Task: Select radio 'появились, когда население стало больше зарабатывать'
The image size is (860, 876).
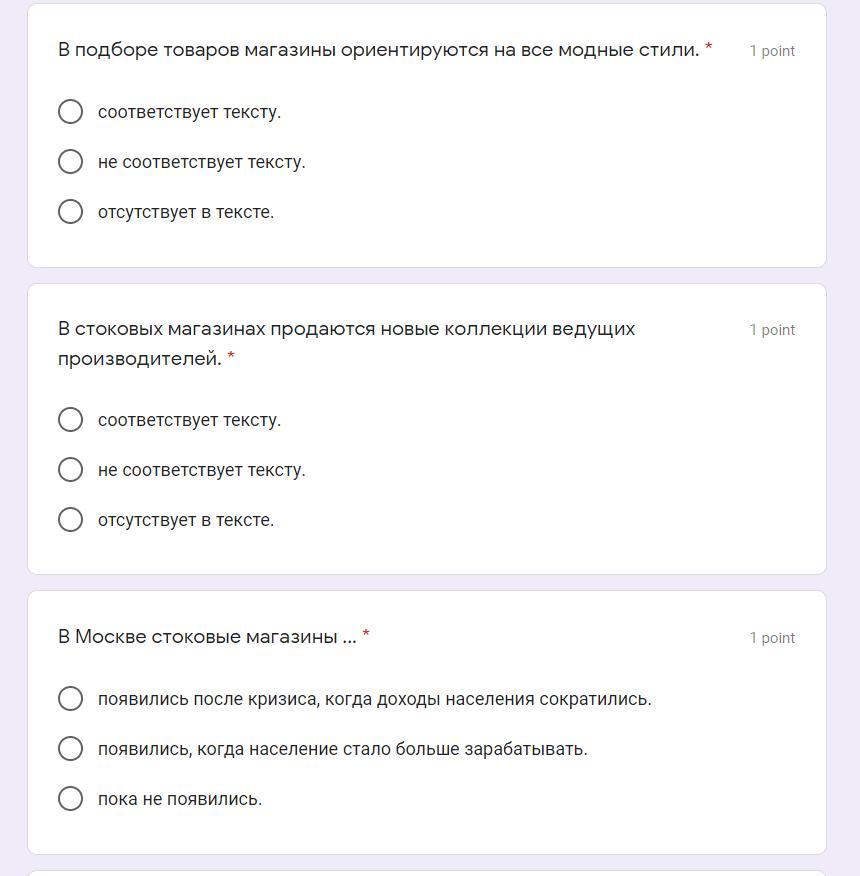Action: click(x=70, y=749)
